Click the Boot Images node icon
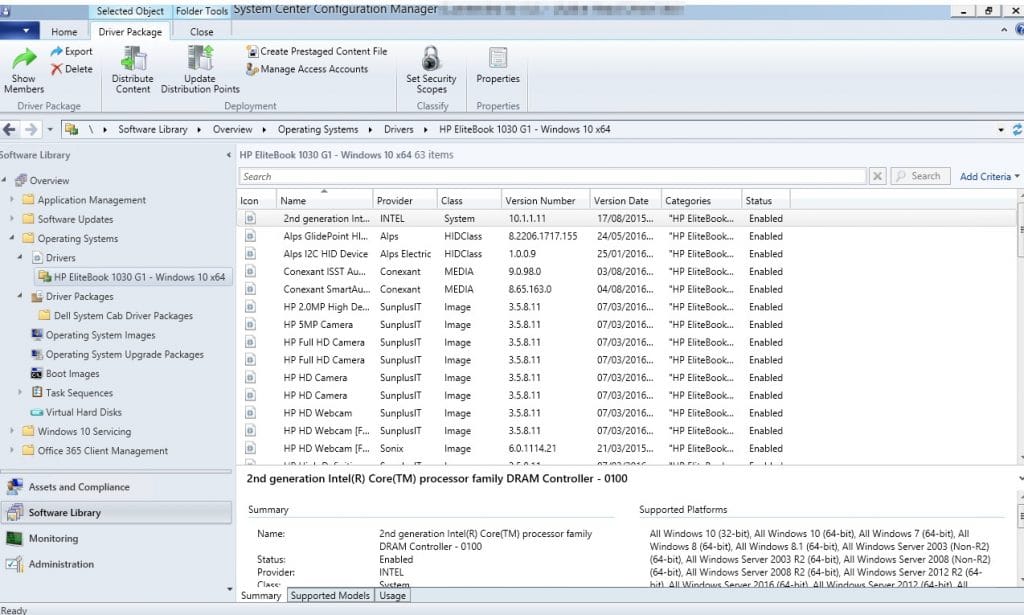1024x615 pixels. 37,373
